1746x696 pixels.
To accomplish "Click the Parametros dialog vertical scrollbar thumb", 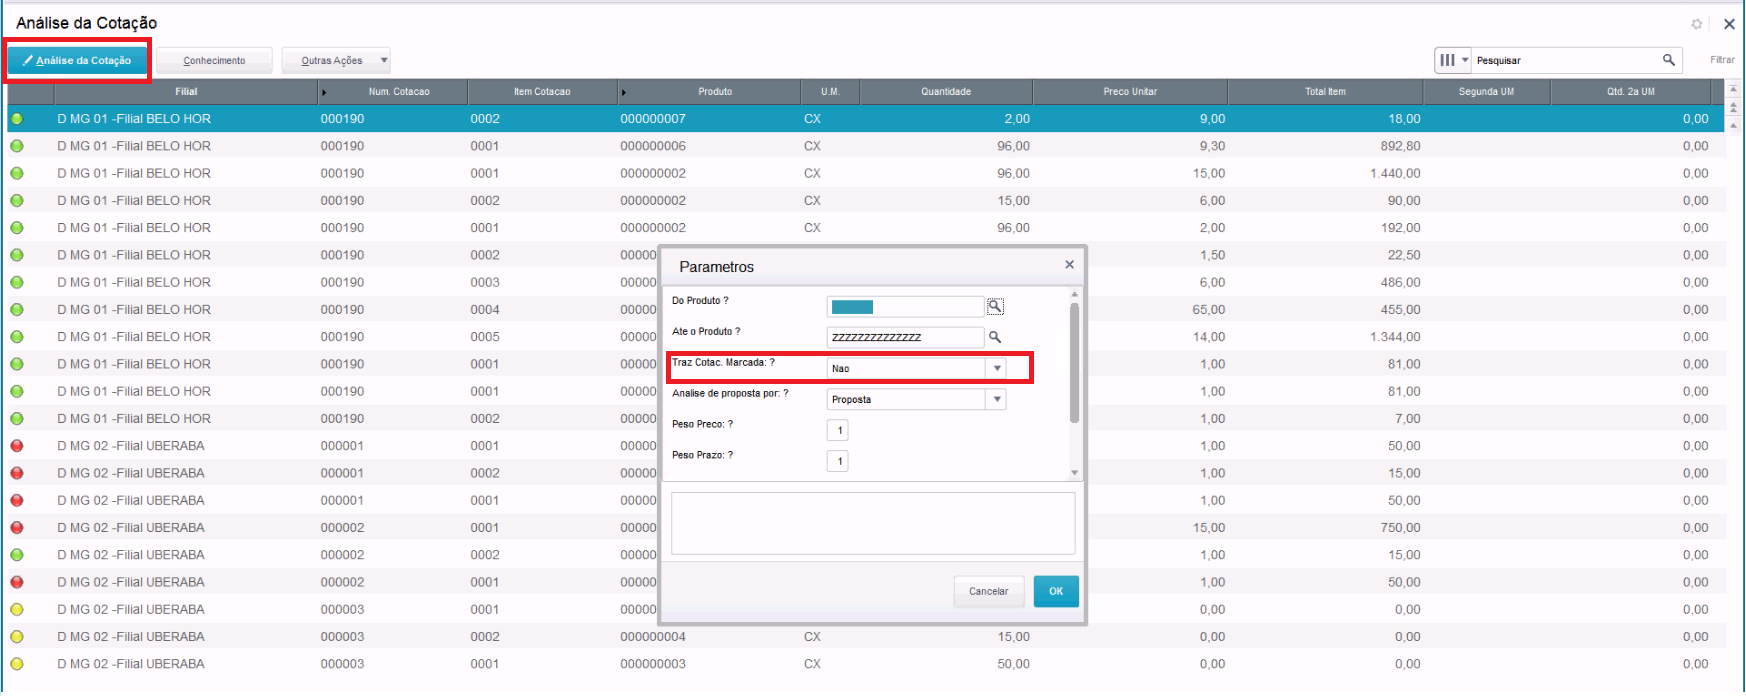I will tap(1074, 362).
